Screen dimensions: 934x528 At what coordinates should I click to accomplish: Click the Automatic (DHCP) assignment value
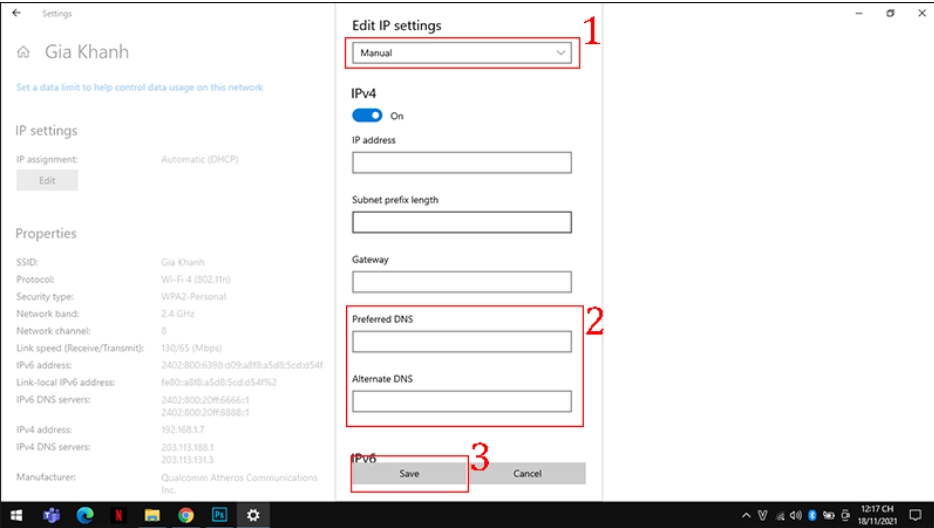point(200,159)
